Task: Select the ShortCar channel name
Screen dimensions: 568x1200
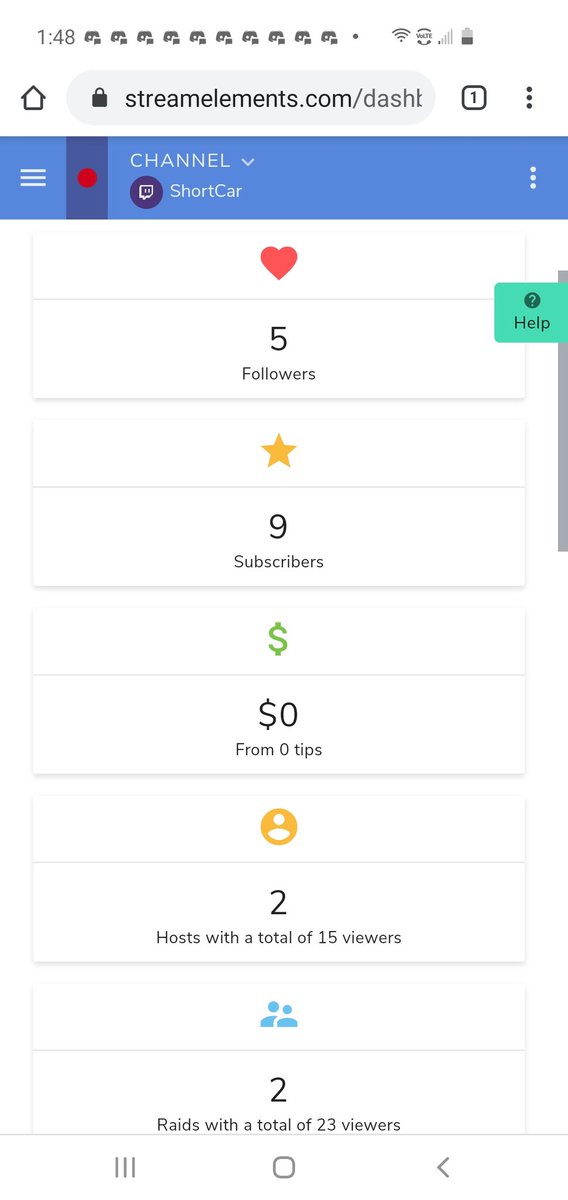Action: (x=206, y=191)
